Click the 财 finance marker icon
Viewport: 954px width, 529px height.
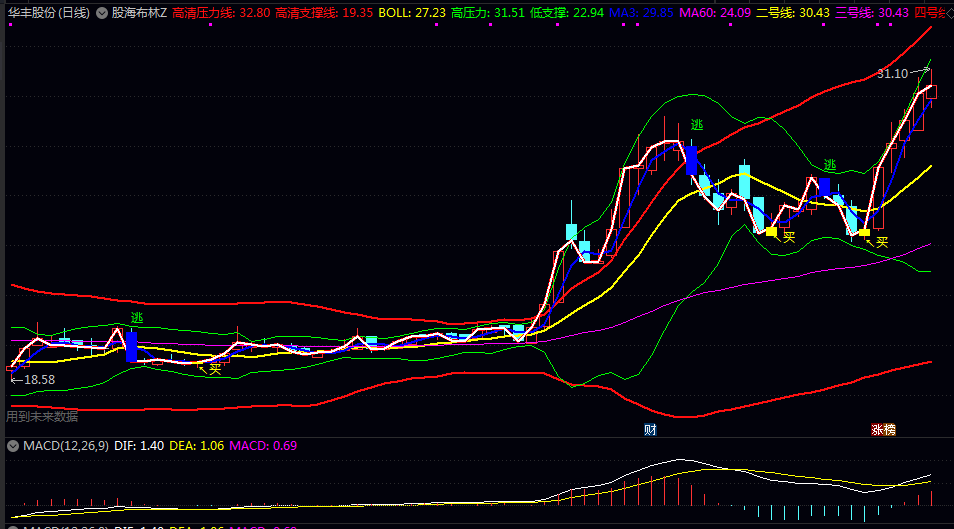pos(650,429)
